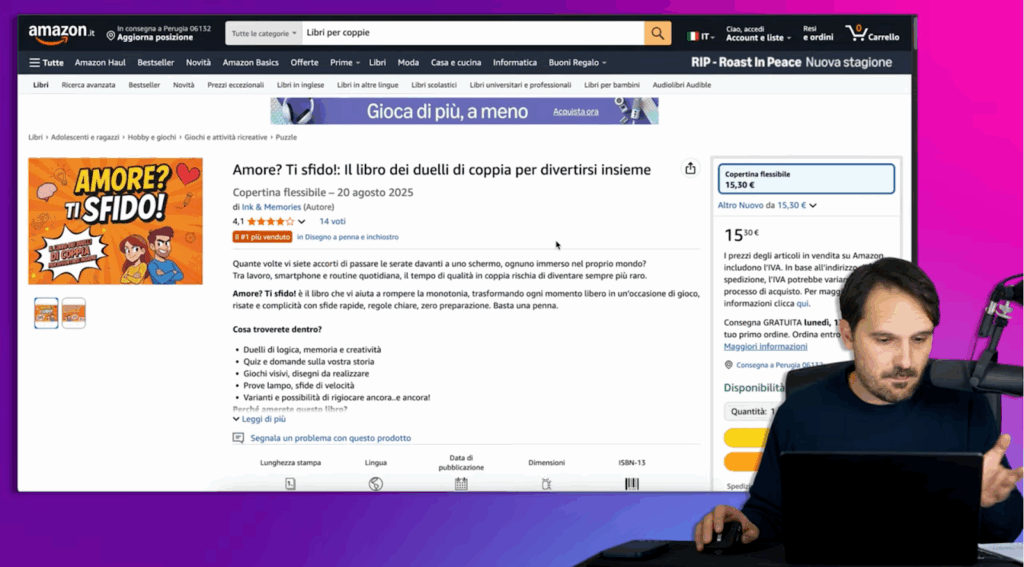Expand rating breakdown chevron next to stars
1024x567 pixels.
301,222
